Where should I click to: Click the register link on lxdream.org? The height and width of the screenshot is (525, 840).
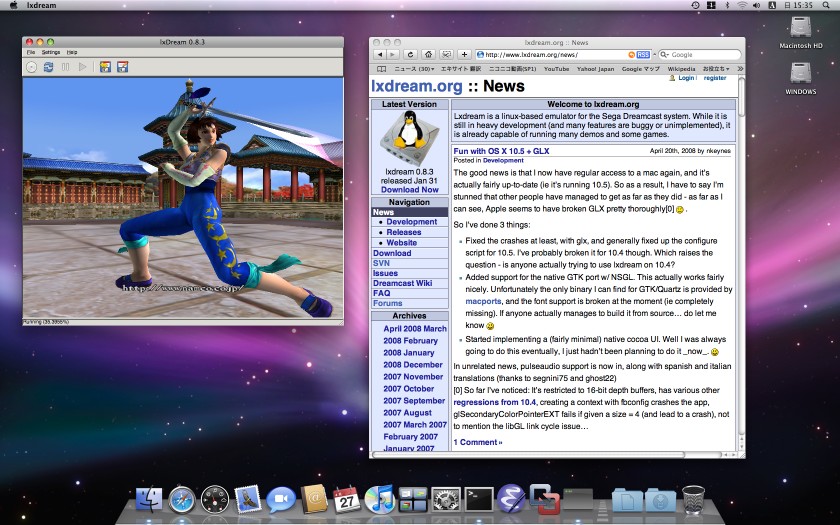[715, 78]
